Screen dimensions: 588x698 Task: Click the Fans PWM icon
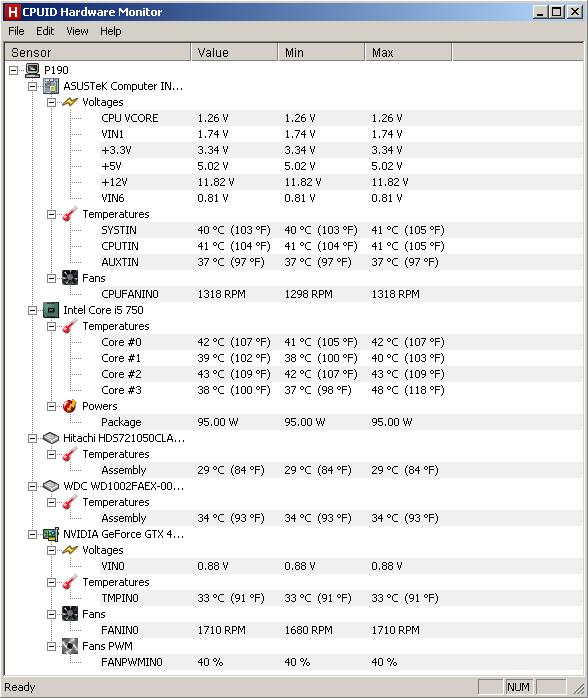[70, 646]
